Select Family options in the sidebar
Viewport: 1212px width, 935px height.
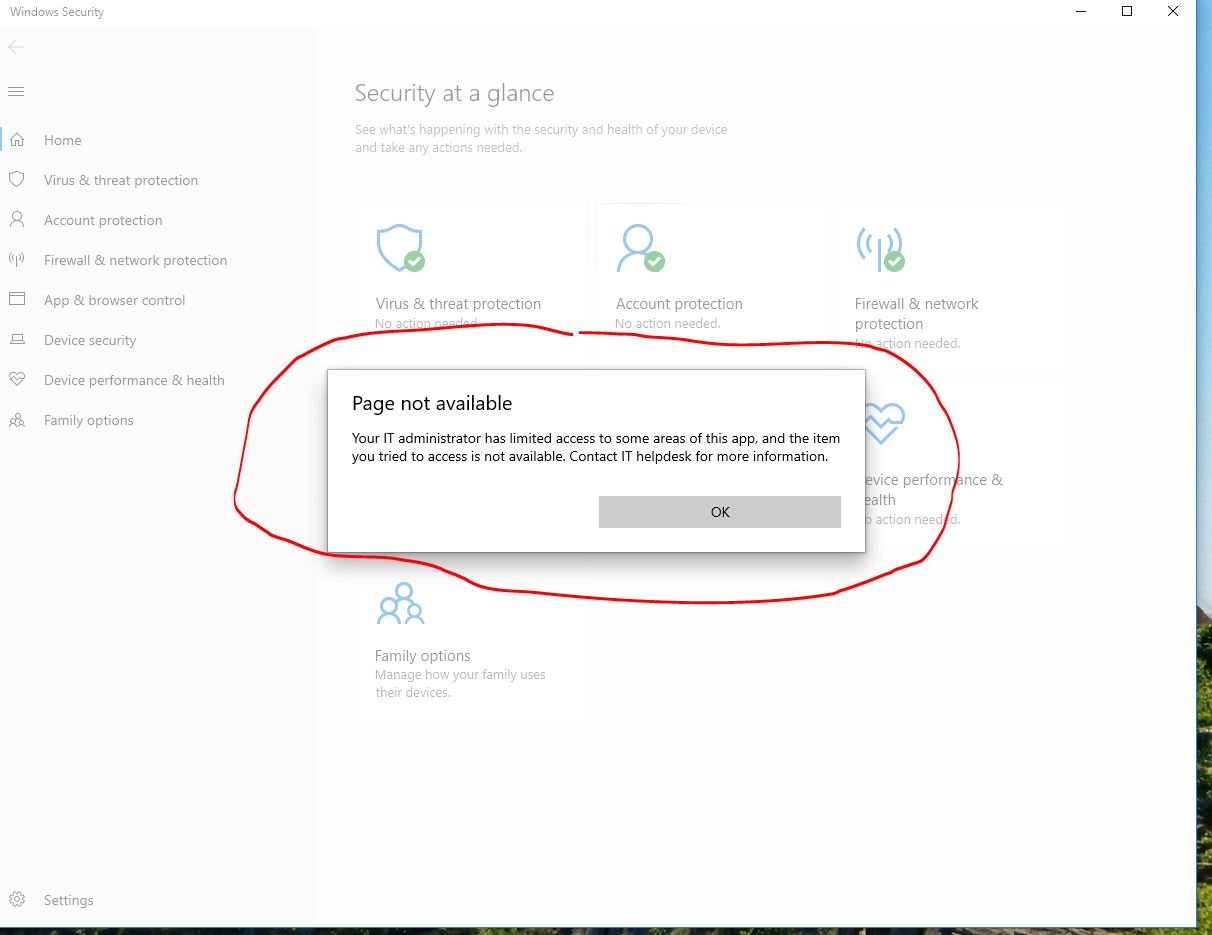click(x=89, y=420)
